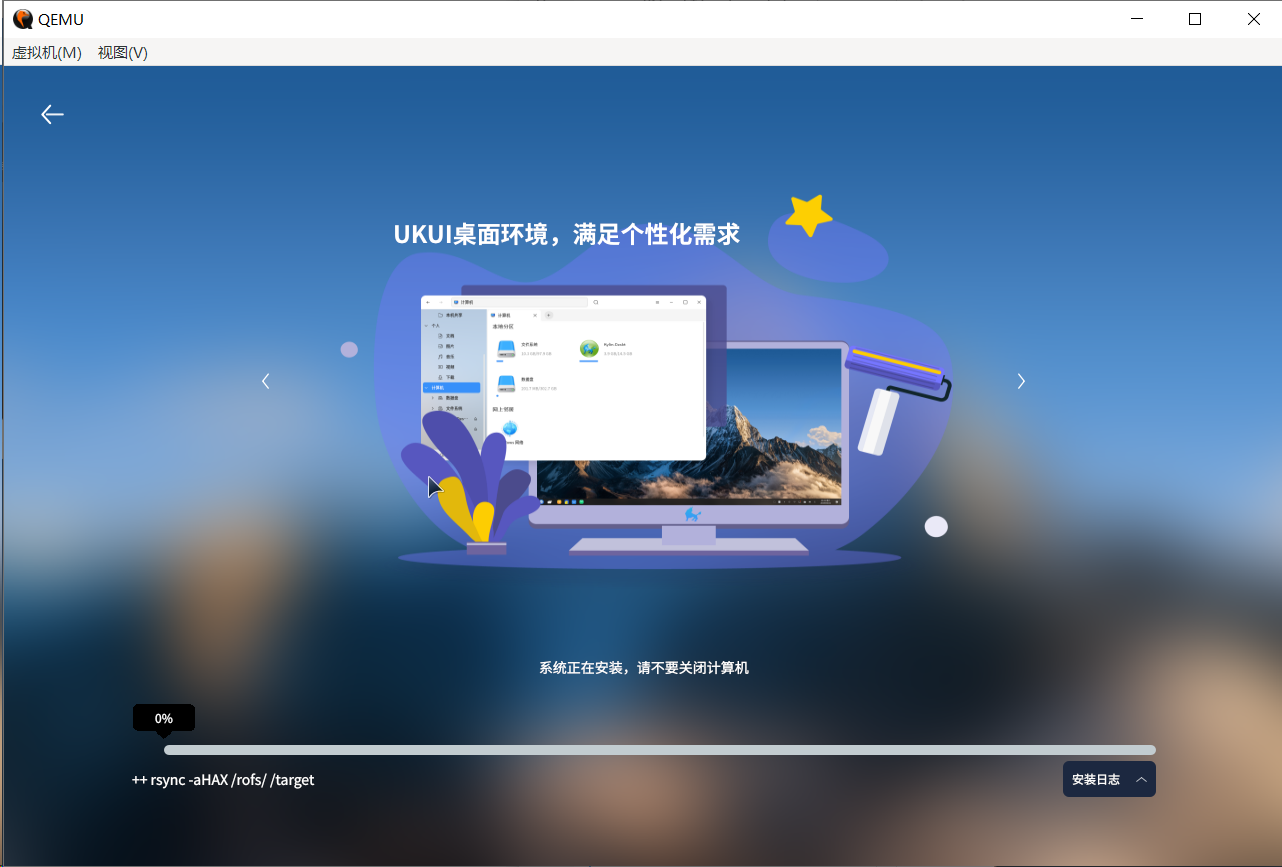Click the lock icon beside the mounted partition
Image resolution: width=1282 pixels, height=867 pixels.
[x=475, y=419]
